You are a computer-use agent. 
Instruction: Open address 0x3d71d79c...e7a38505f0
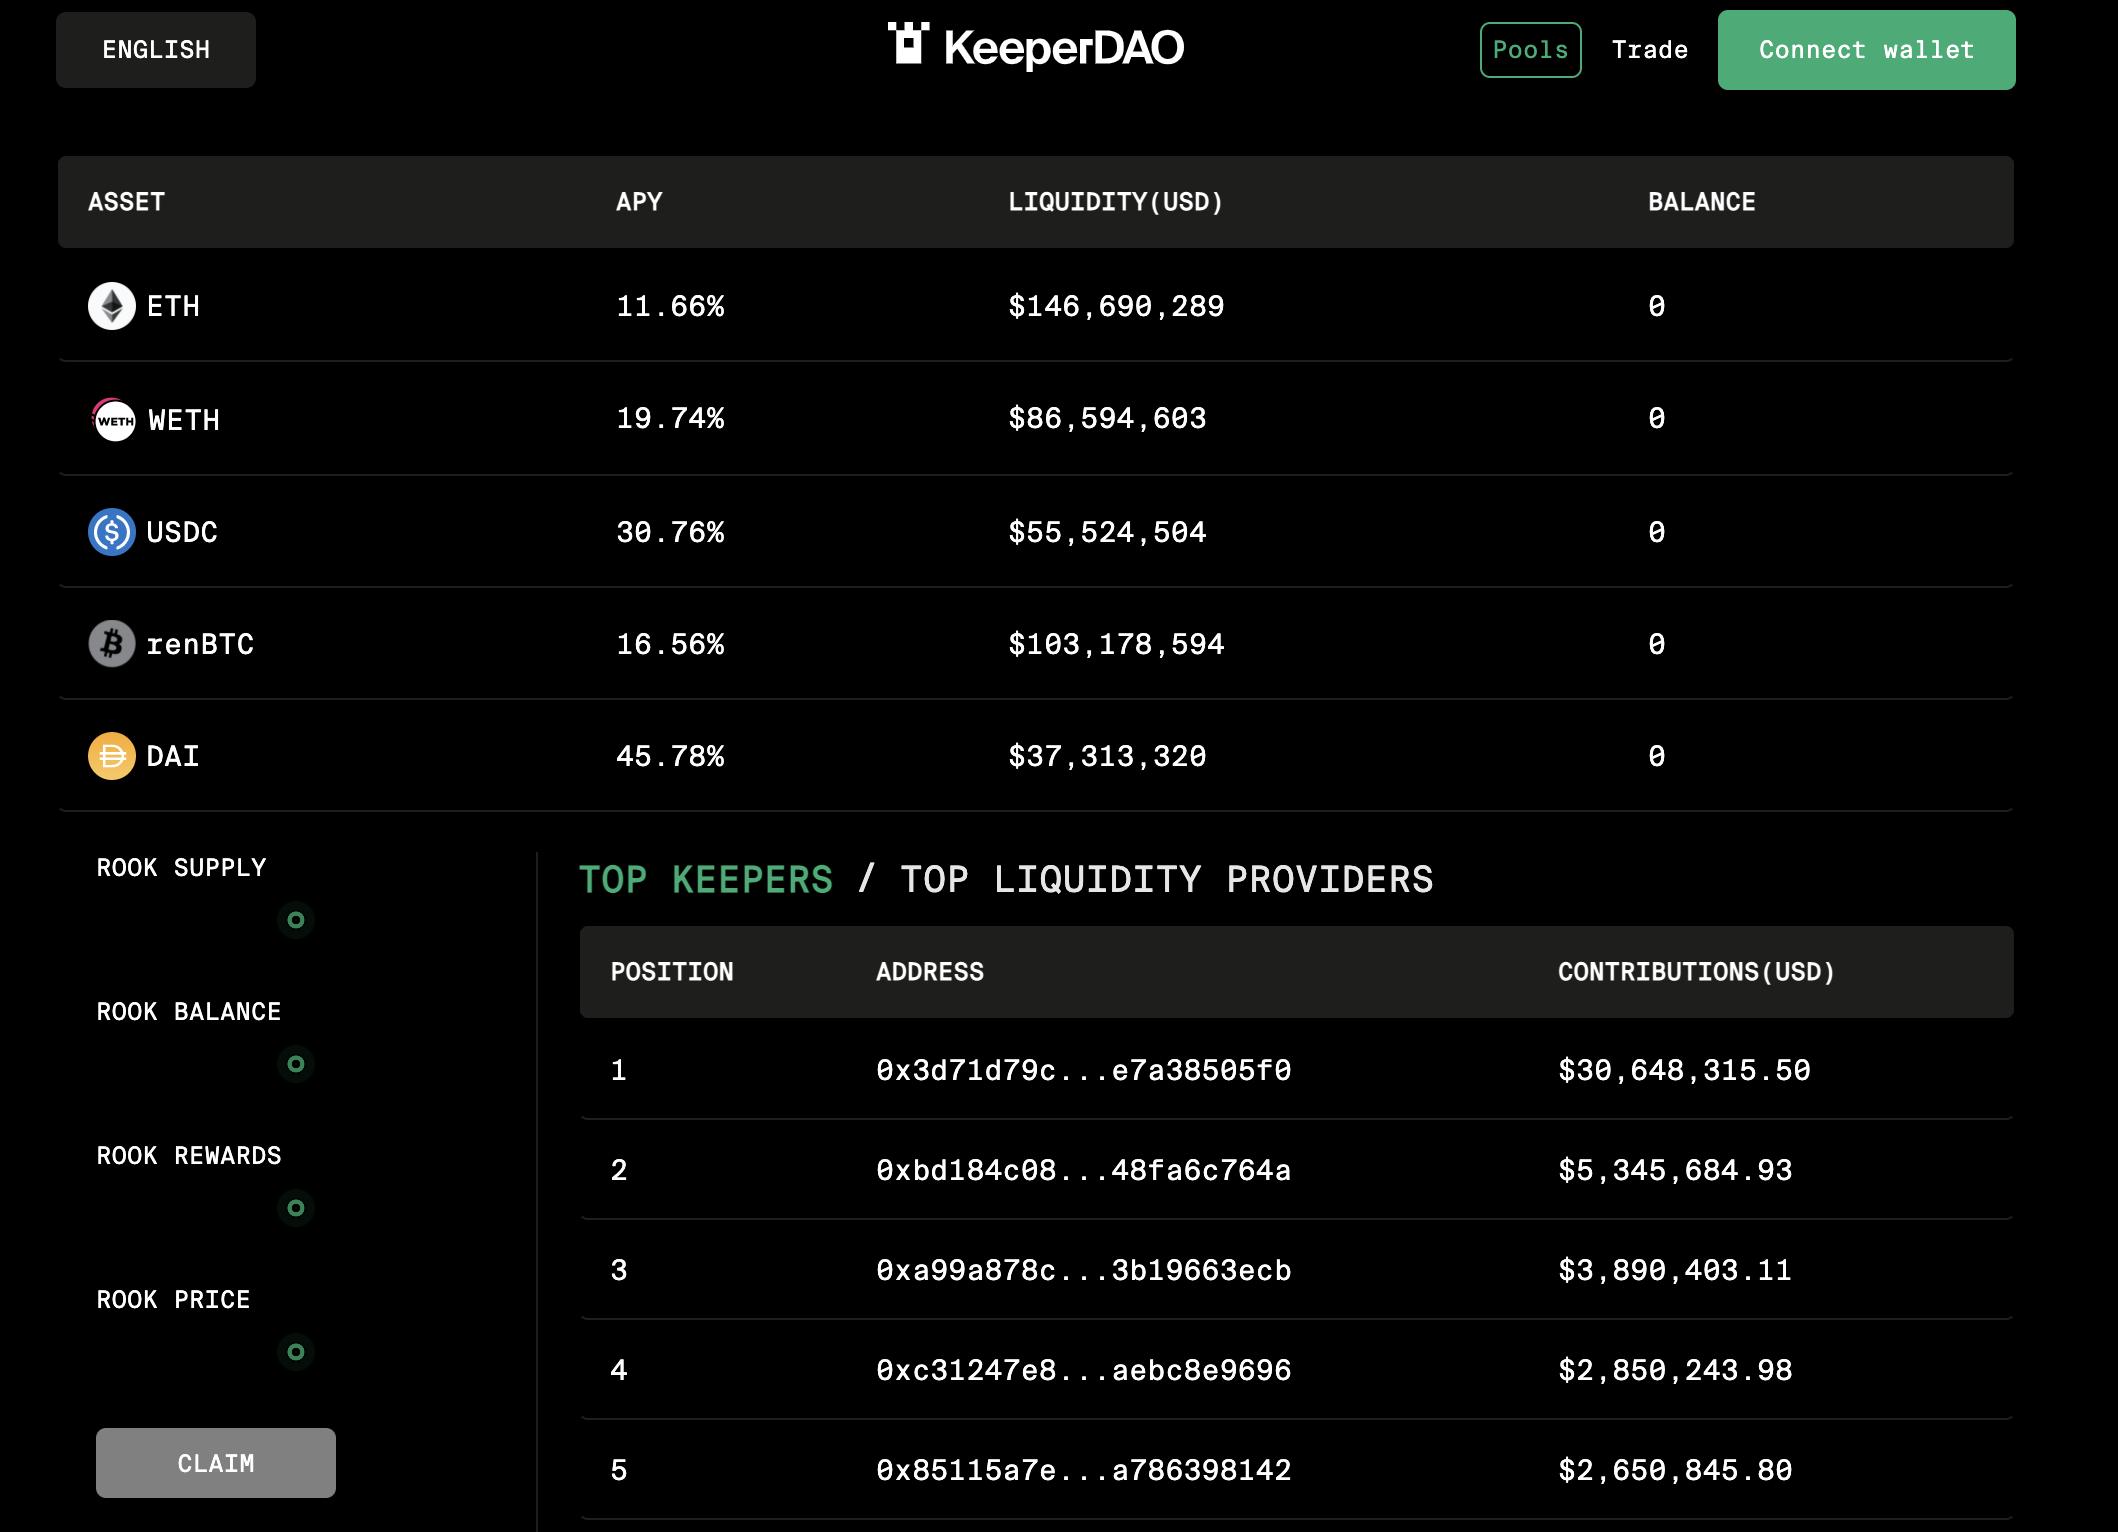[1083, 1071]
